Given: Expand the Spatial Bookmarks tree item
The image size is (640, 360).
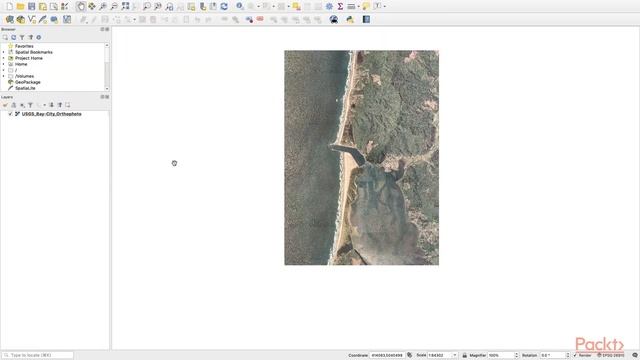Looking at the screenshot, I should 4,52.
